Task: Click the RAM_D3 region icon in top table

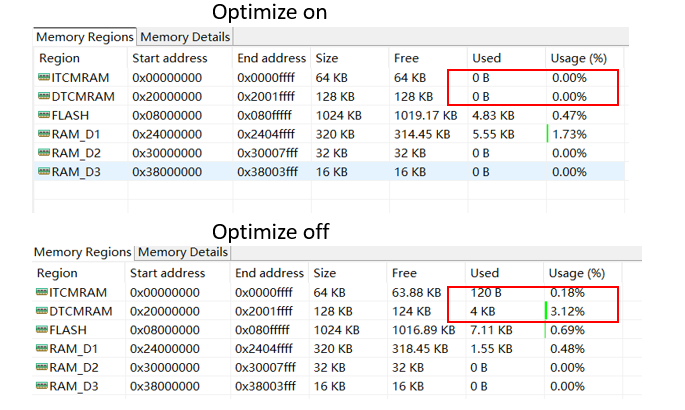Action: (43, 172)
